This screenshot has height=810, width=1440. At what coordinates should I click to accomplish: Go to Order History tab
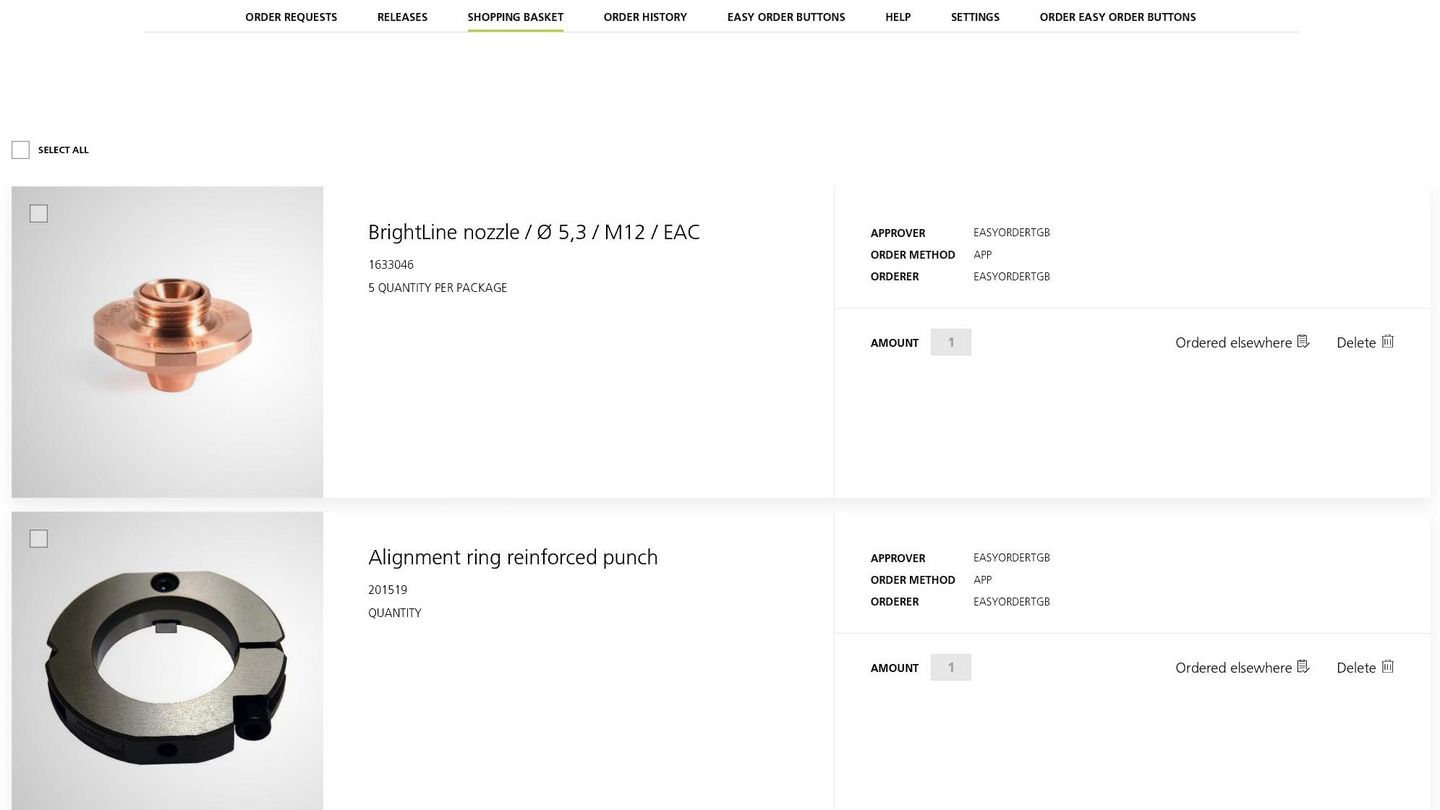coord(645,17)
